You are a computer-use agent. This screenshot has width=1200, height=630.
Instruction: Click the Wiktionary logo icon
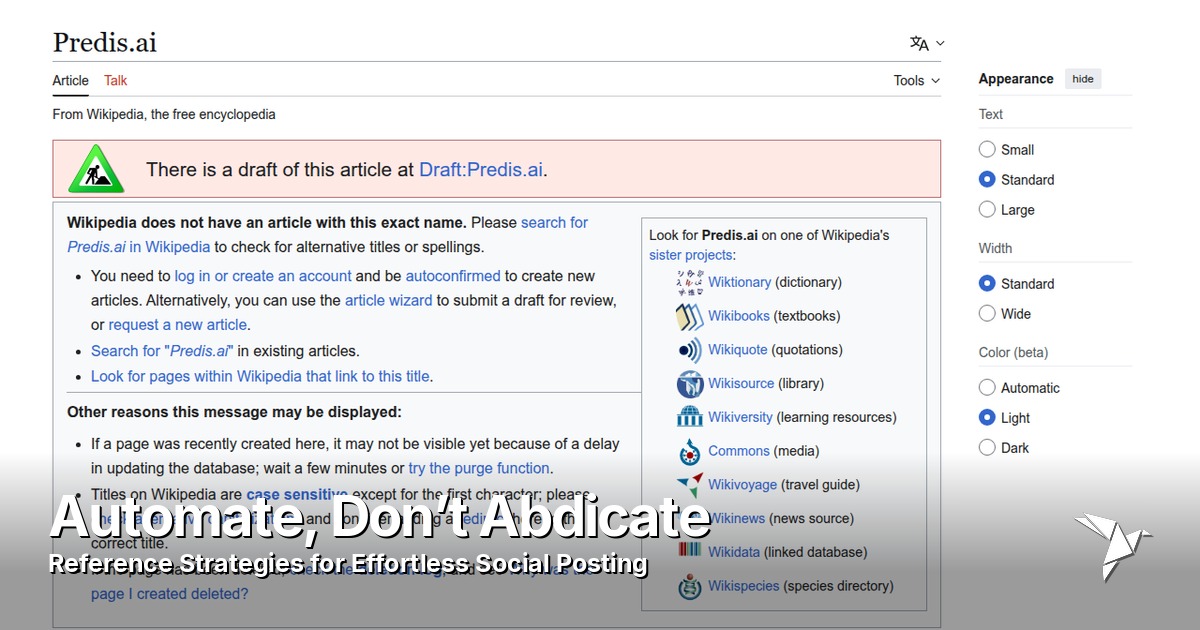[x=690, y=283]
